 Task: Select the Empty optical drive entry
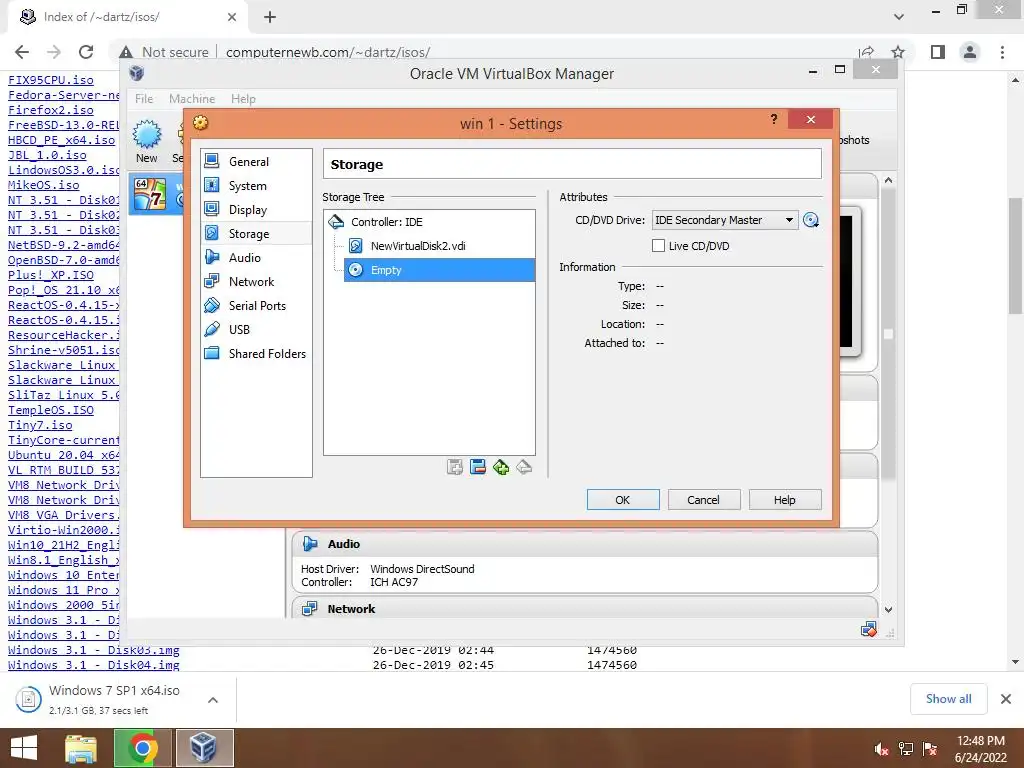pos(440,270)
